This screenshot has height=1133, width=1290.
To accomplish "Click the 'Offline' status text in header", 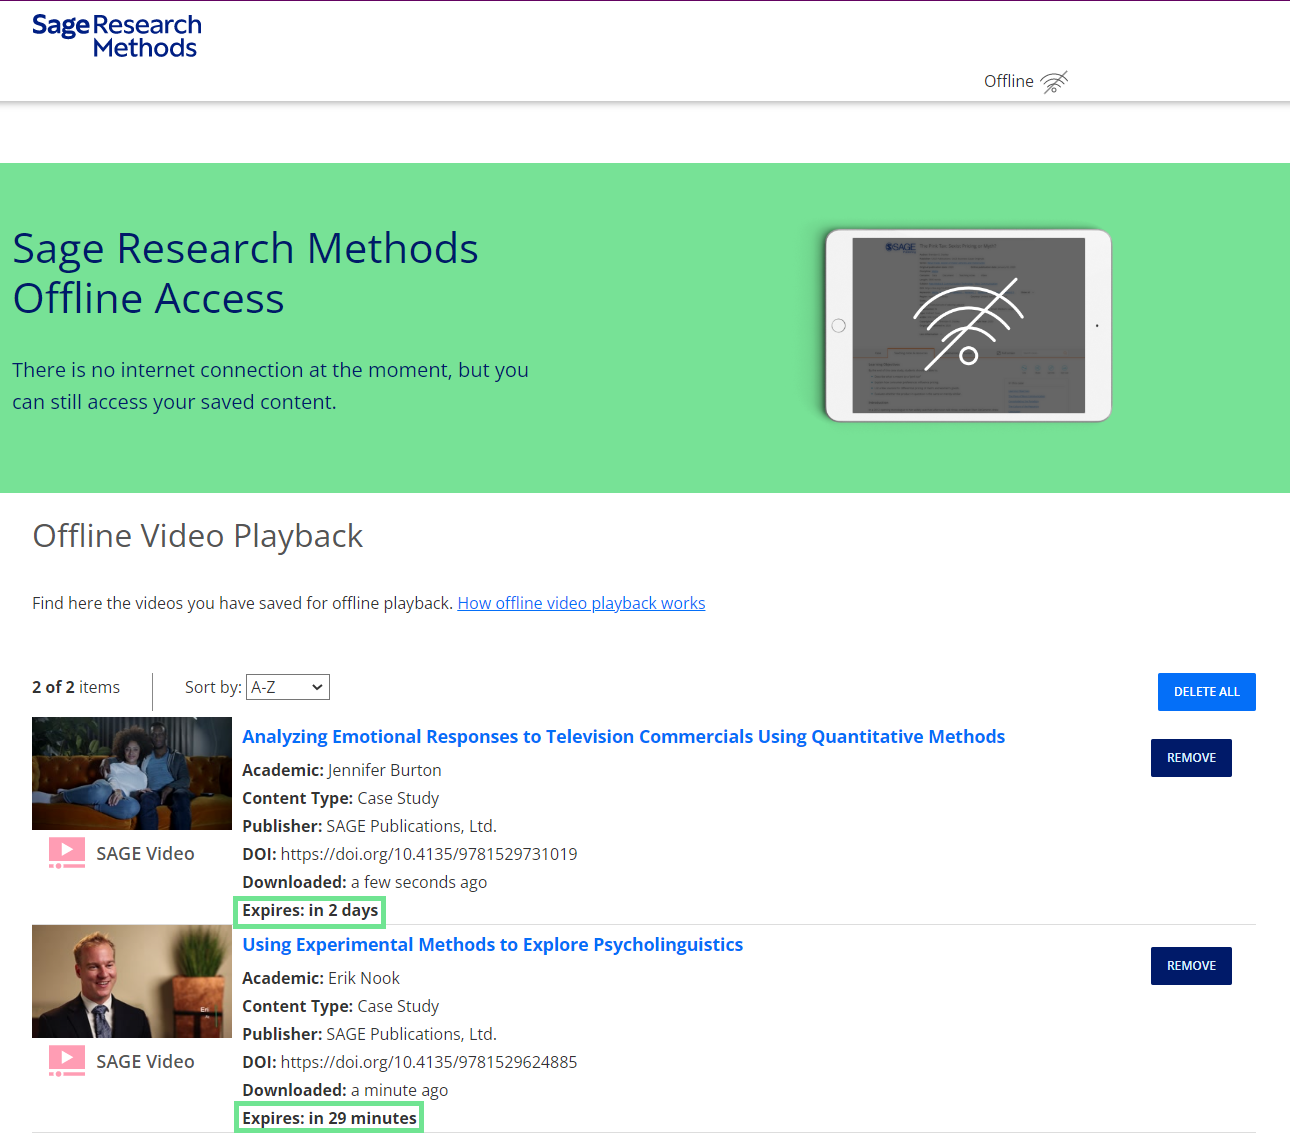I will (1008, 82).
